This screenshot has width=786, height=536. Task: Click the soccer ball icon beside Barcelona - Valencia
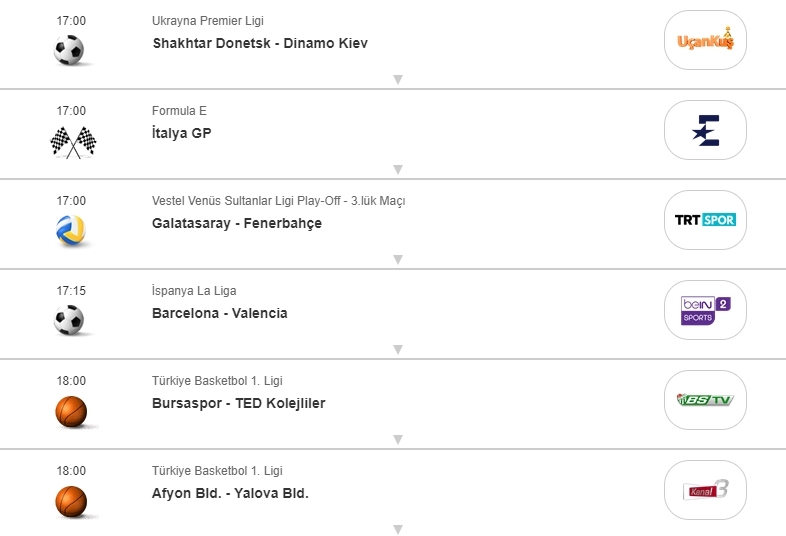70,320
